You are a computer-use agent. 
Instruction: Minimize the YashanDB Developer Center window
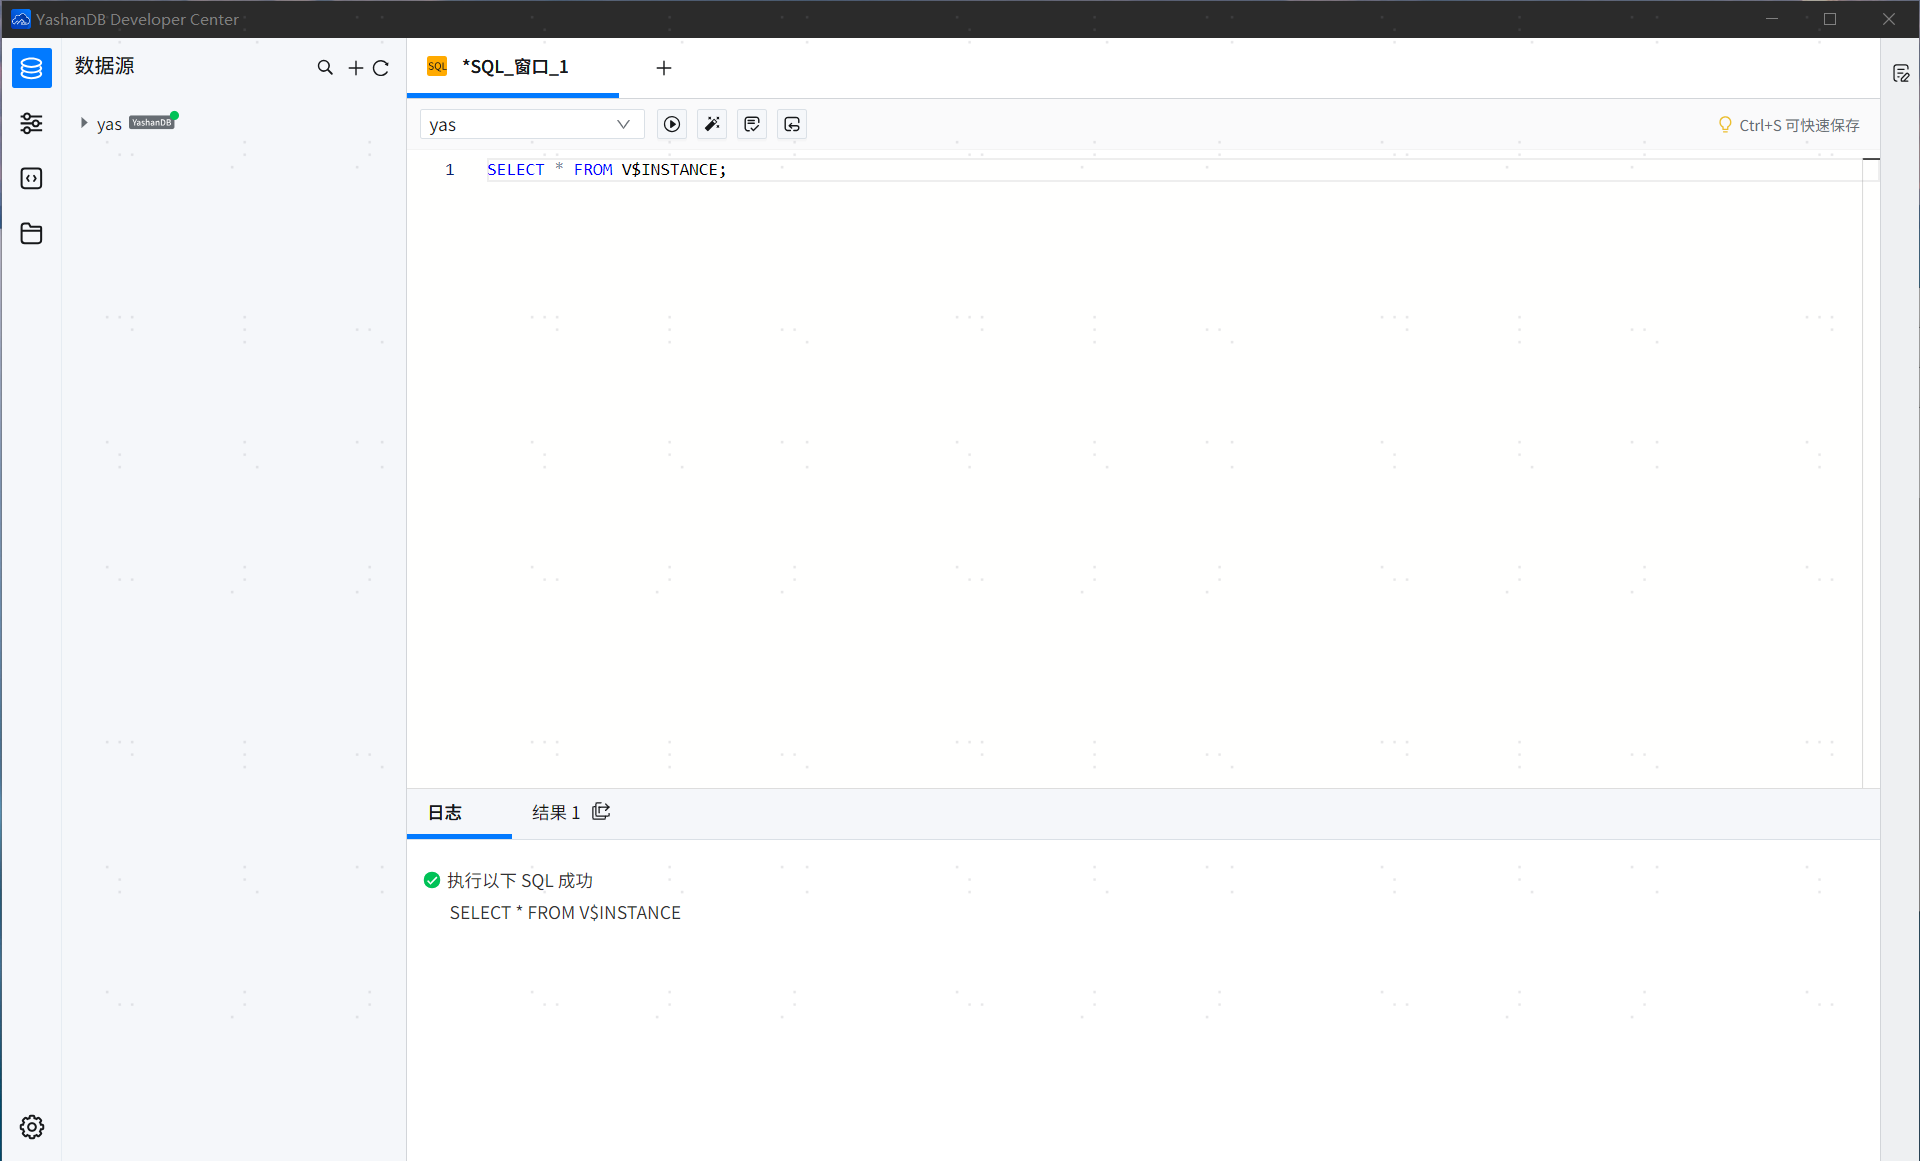pyautogui.click(x=1772, y=19)
